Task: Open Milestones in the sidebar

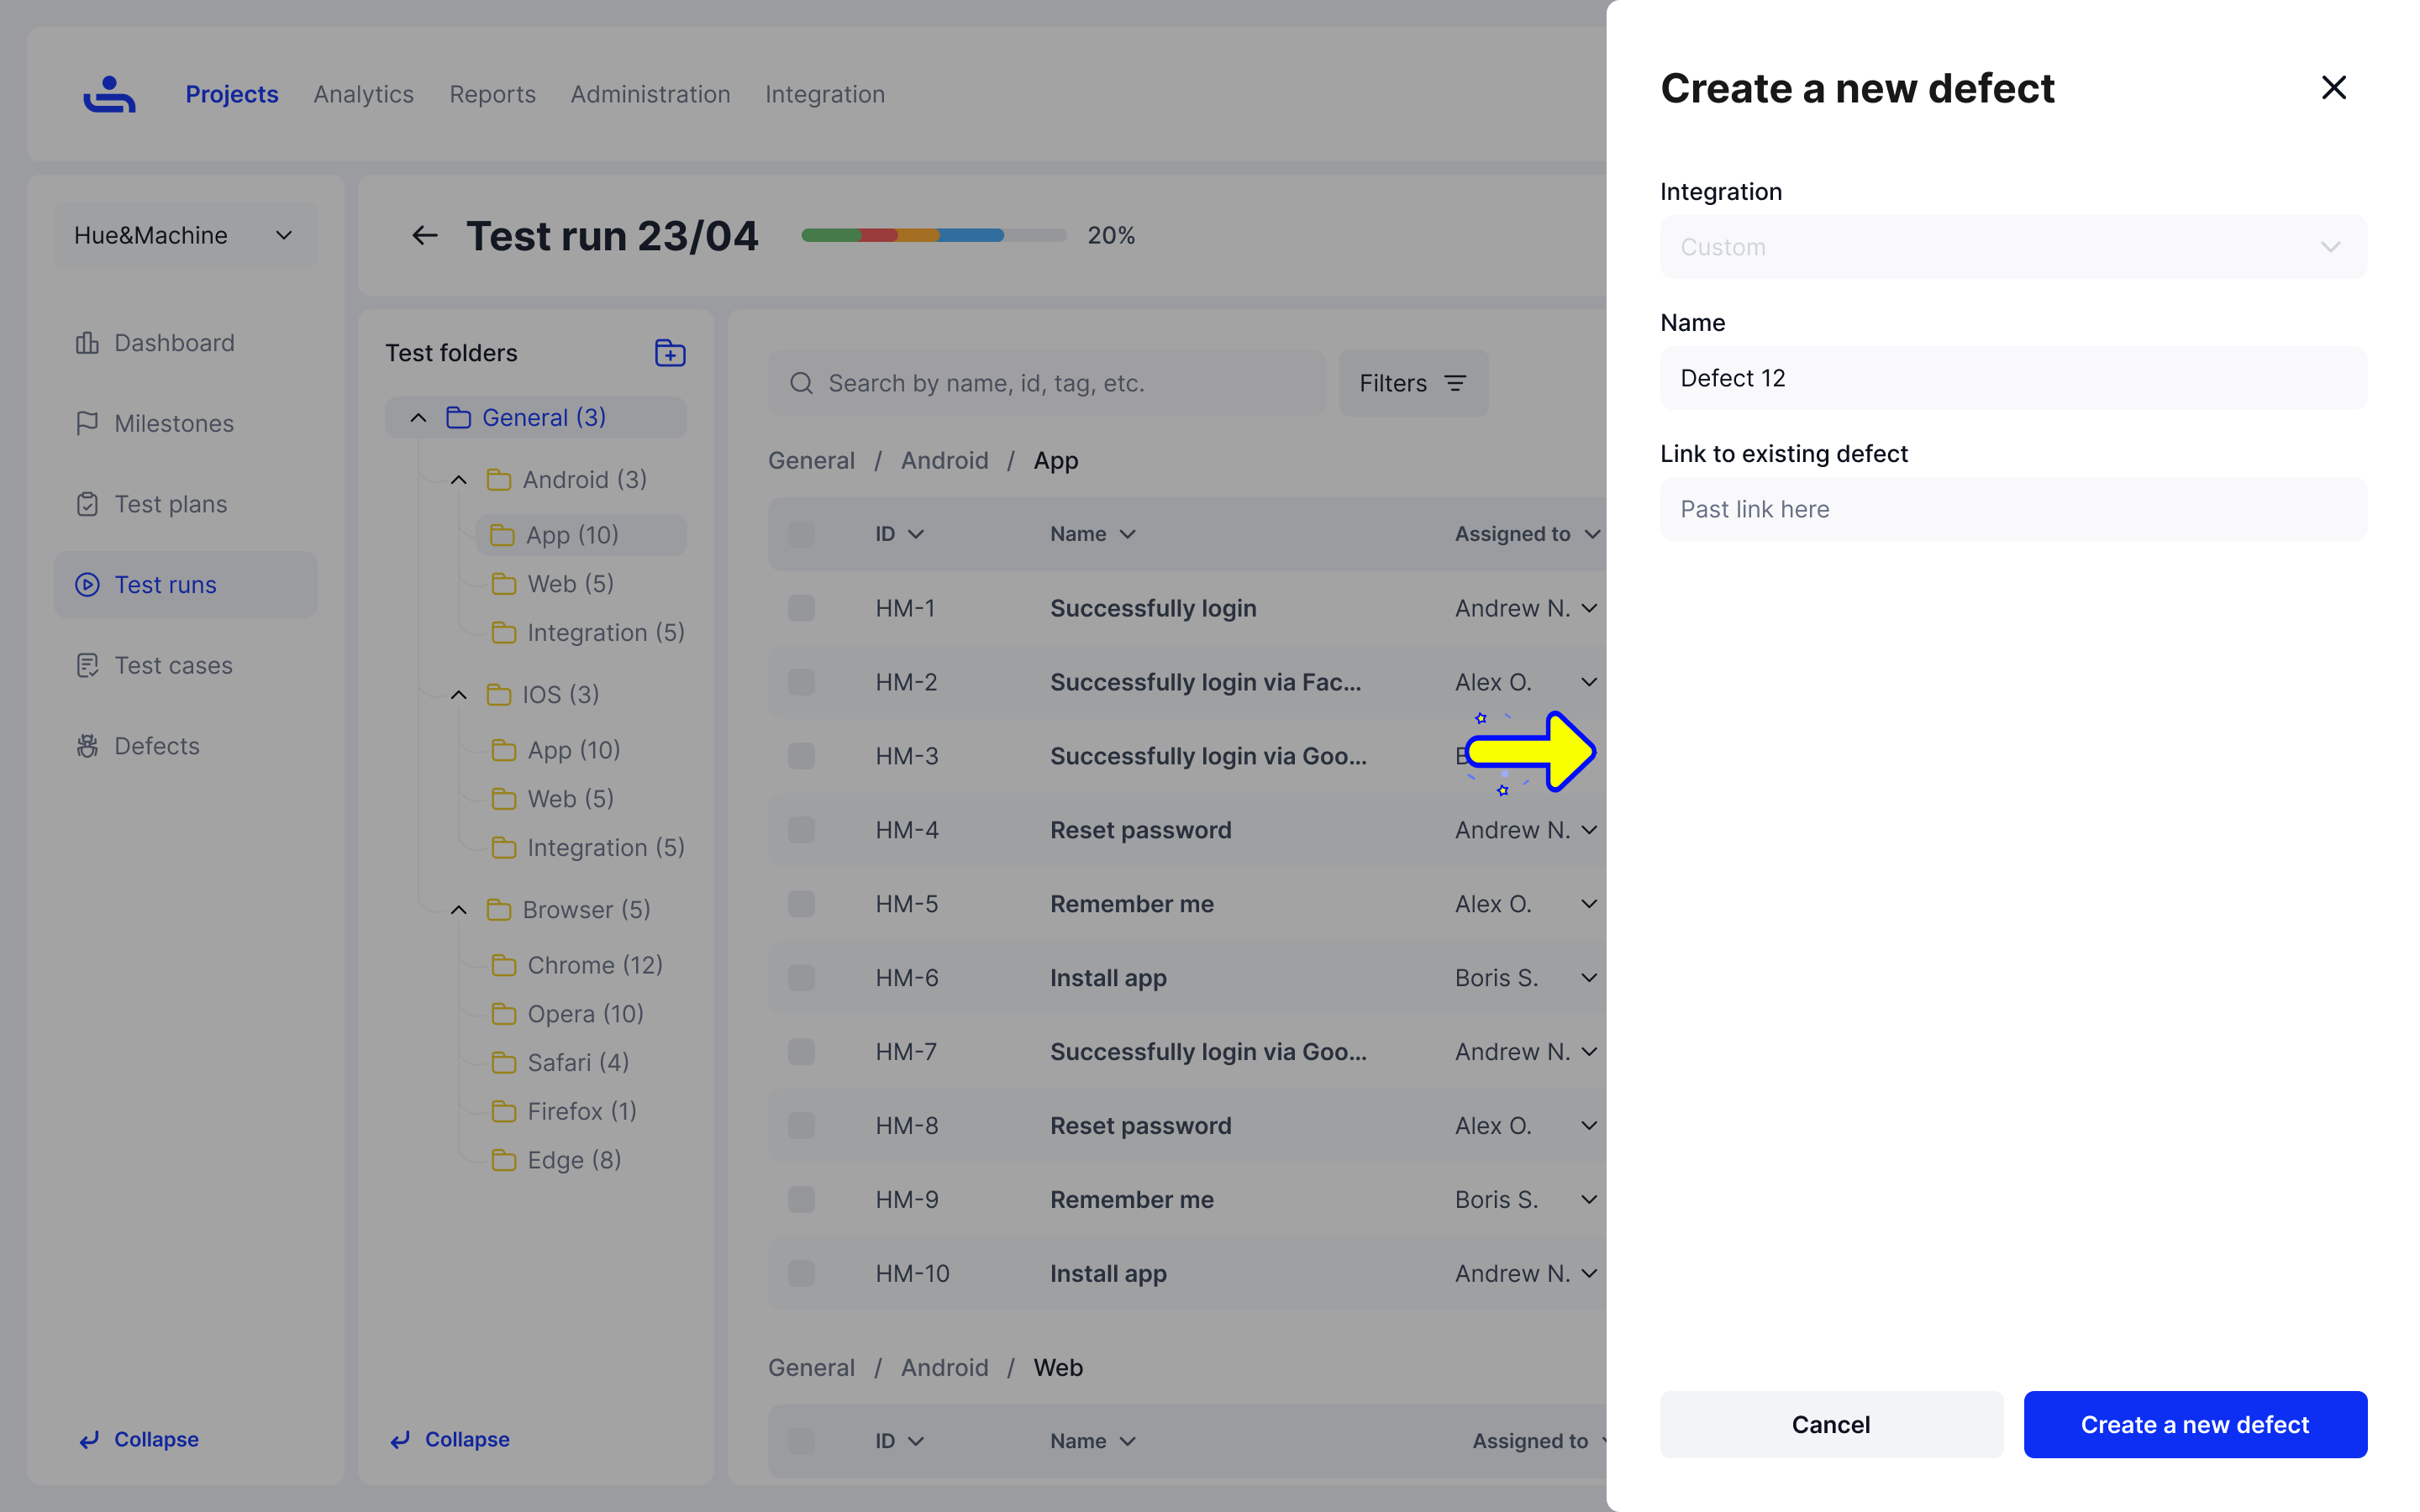Action: [x=174, y=423]
